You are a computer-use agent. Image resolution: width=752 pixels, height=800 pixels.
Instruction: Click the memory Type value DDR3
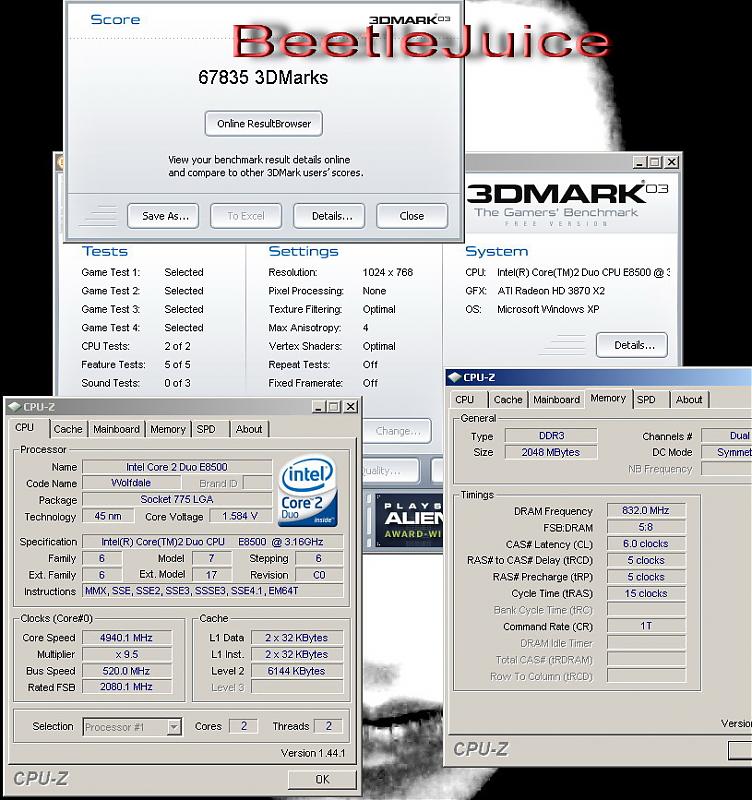551,436
